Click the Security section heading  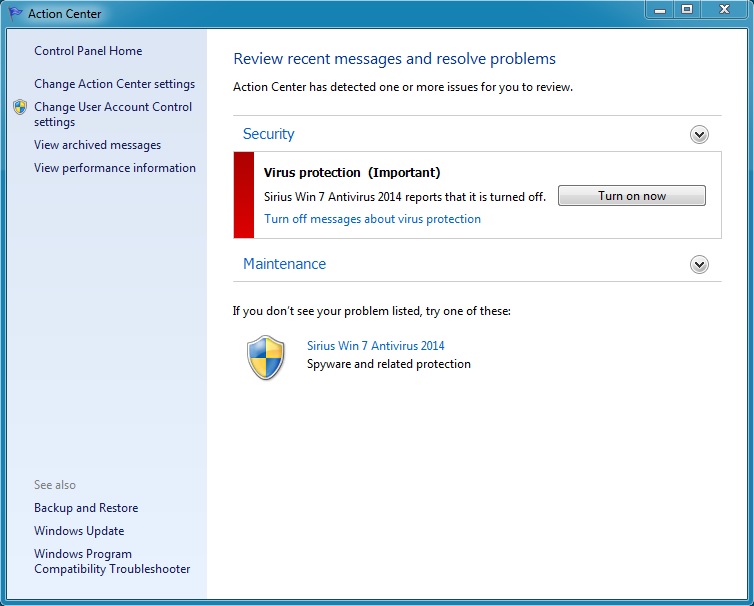pyautogui.click(x=268, y=134)
